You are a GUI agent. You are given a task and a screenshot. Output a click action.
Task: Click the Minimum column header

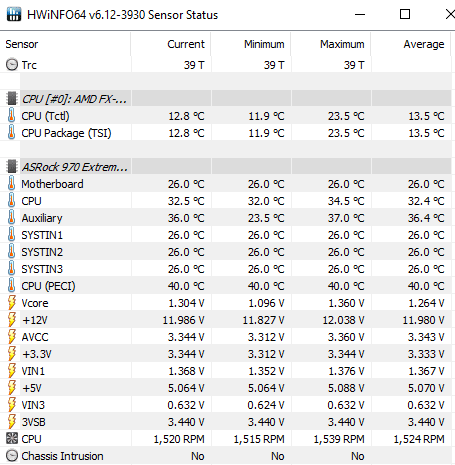point(251,44)
